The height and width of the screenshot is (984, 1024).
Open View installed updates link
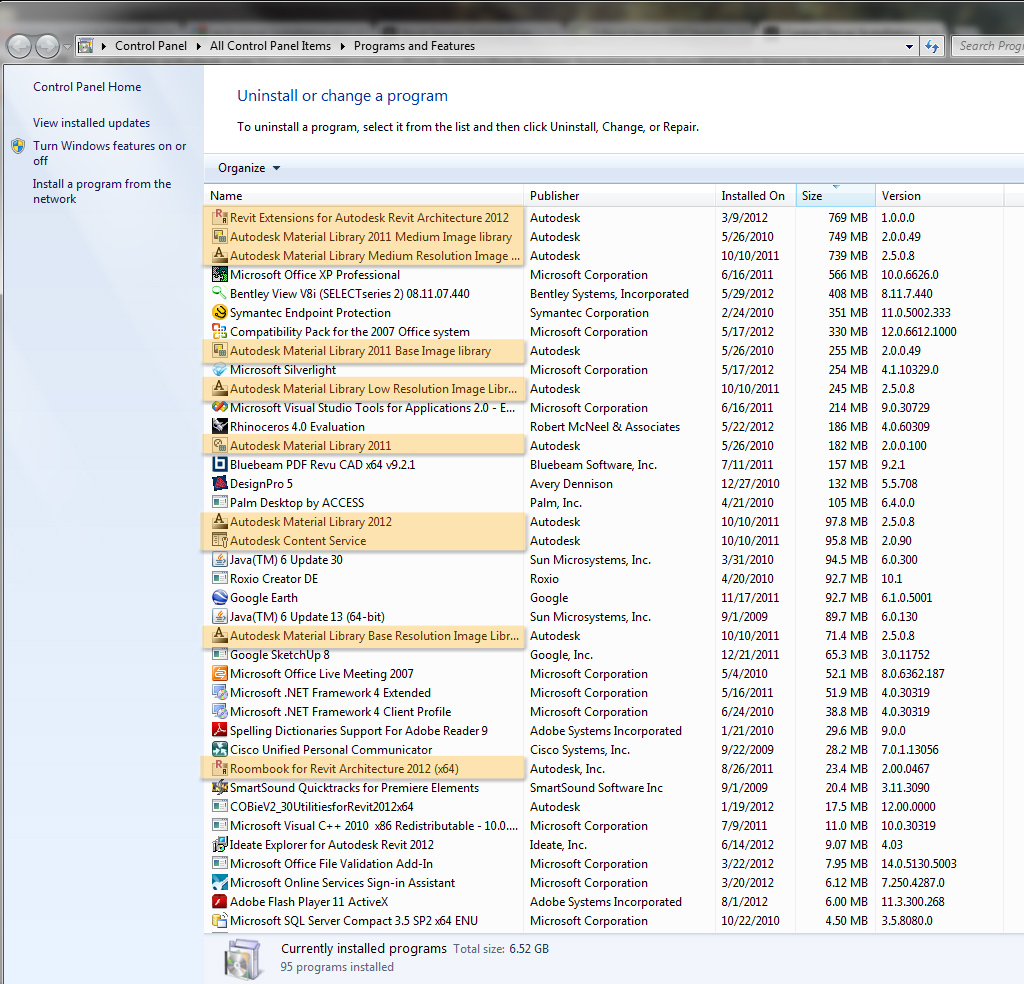coord(91,123)
